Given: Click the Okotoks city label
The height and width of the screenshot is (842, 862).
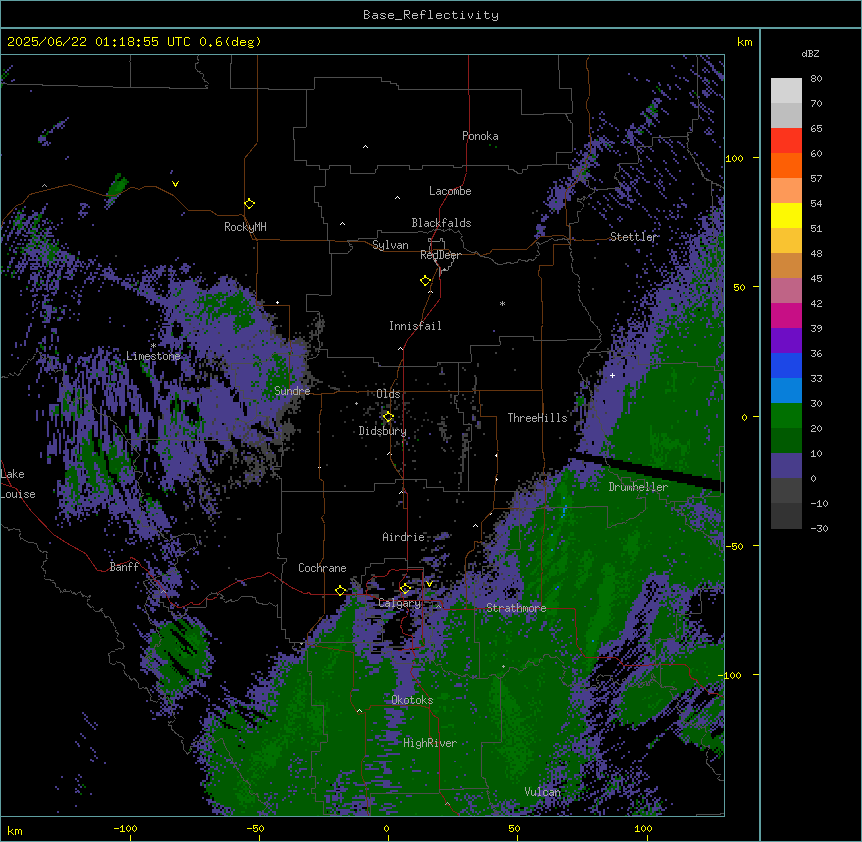Looking at the screenshot, I should pos(412,700).
